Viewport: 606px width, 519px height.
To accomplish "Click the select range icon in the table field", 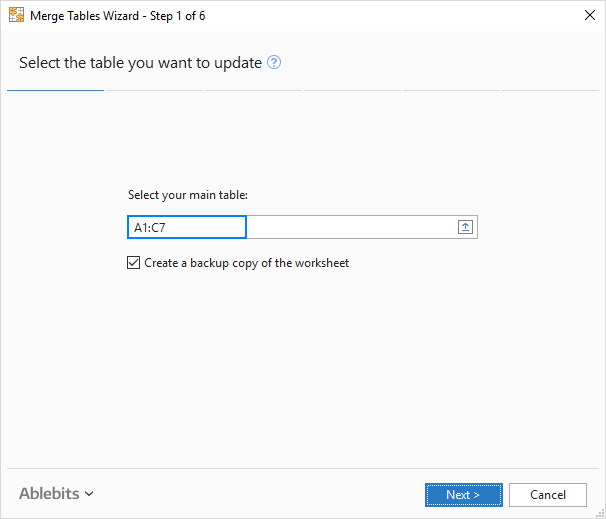I will [465, 228].
